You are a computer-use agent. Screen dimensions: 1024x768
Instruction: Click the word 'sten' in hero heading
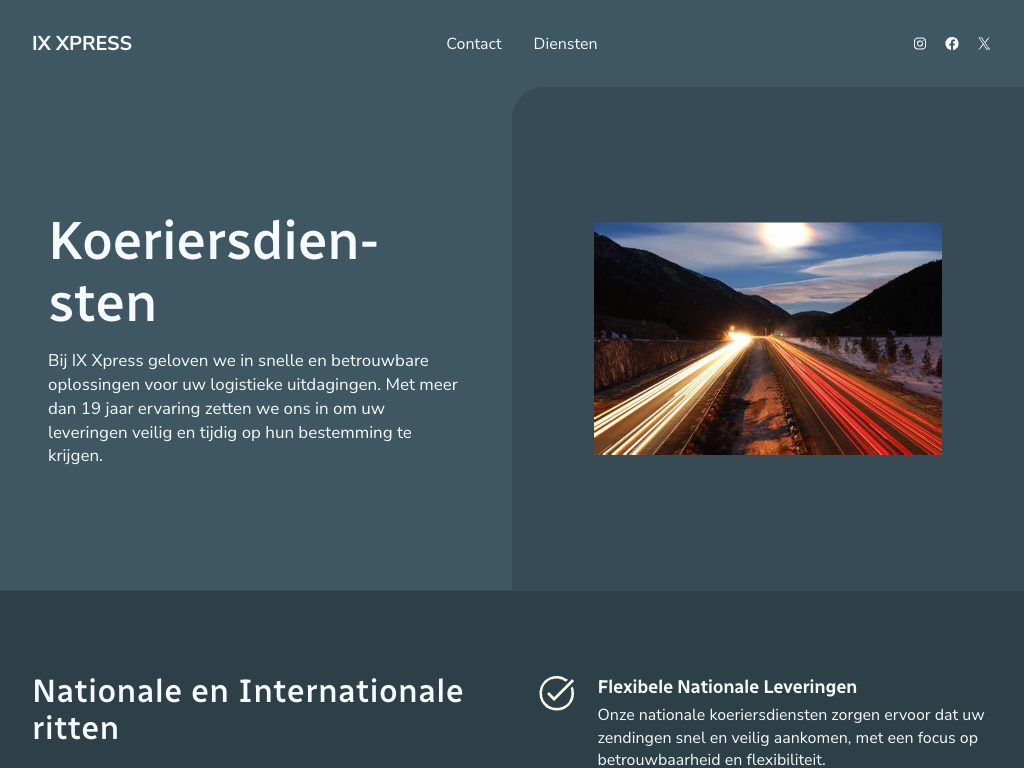102,304
